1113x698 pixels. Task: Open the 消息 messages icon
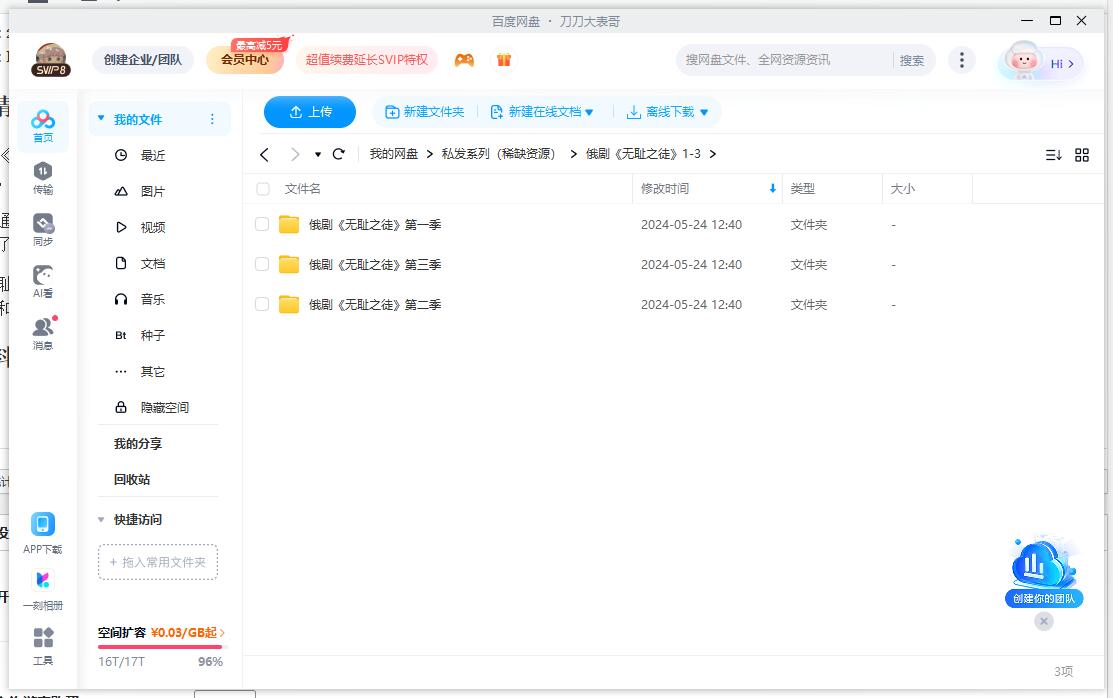pos(43,333)
